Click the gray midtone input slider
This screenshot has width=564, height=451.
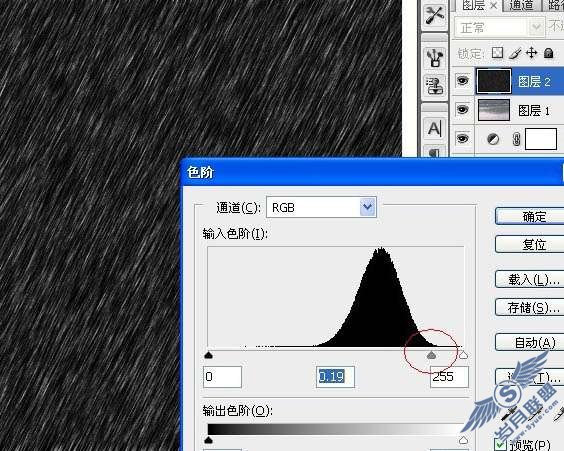tap(431, 355)
